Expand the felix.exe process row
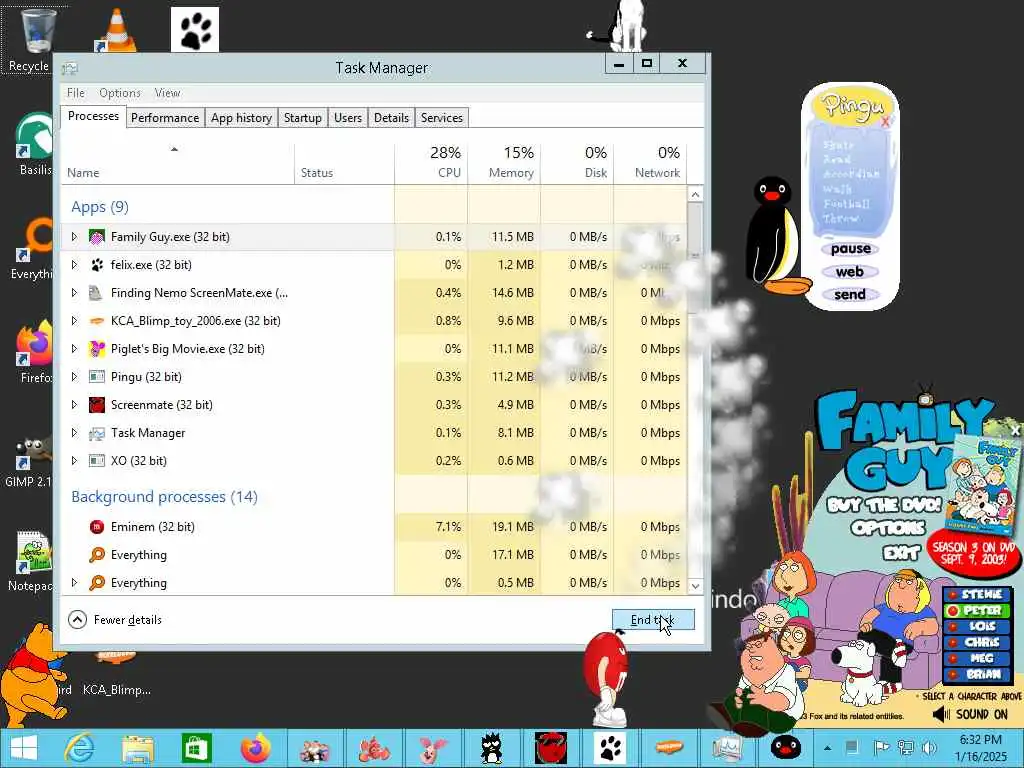 [x=74, y=265]
